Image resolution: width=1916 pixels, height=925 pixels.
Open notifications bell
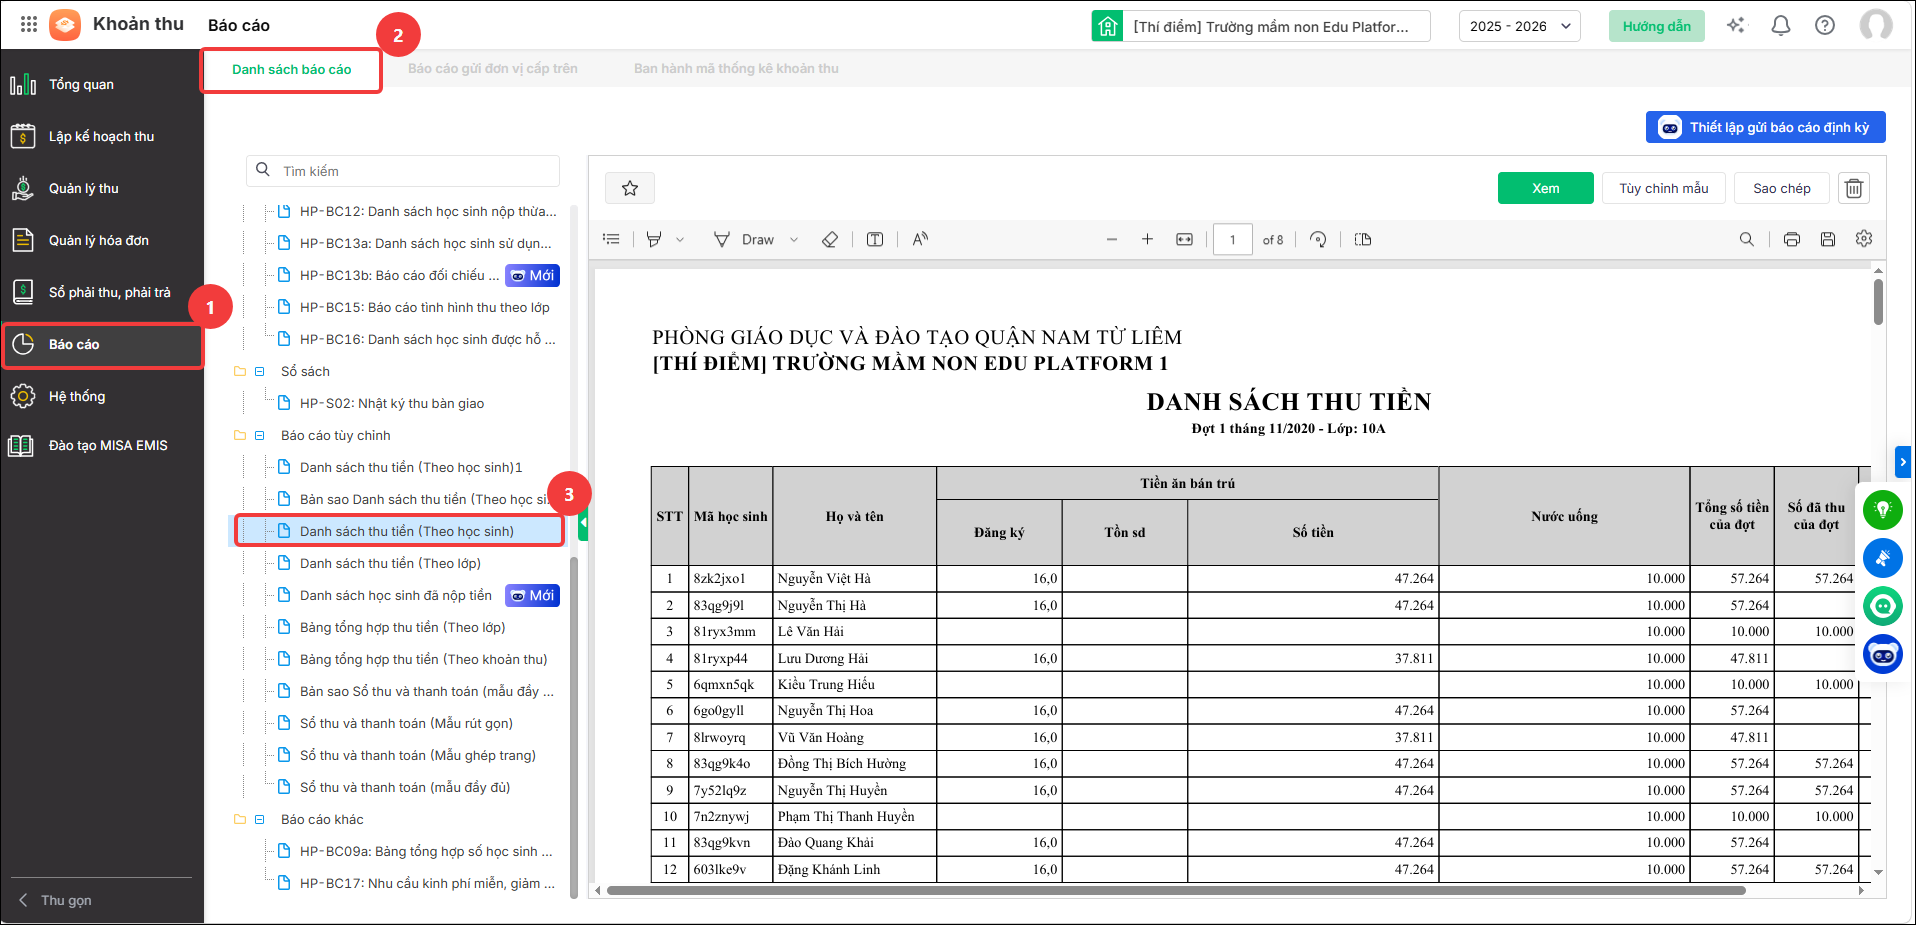[x=1781, y=26]
